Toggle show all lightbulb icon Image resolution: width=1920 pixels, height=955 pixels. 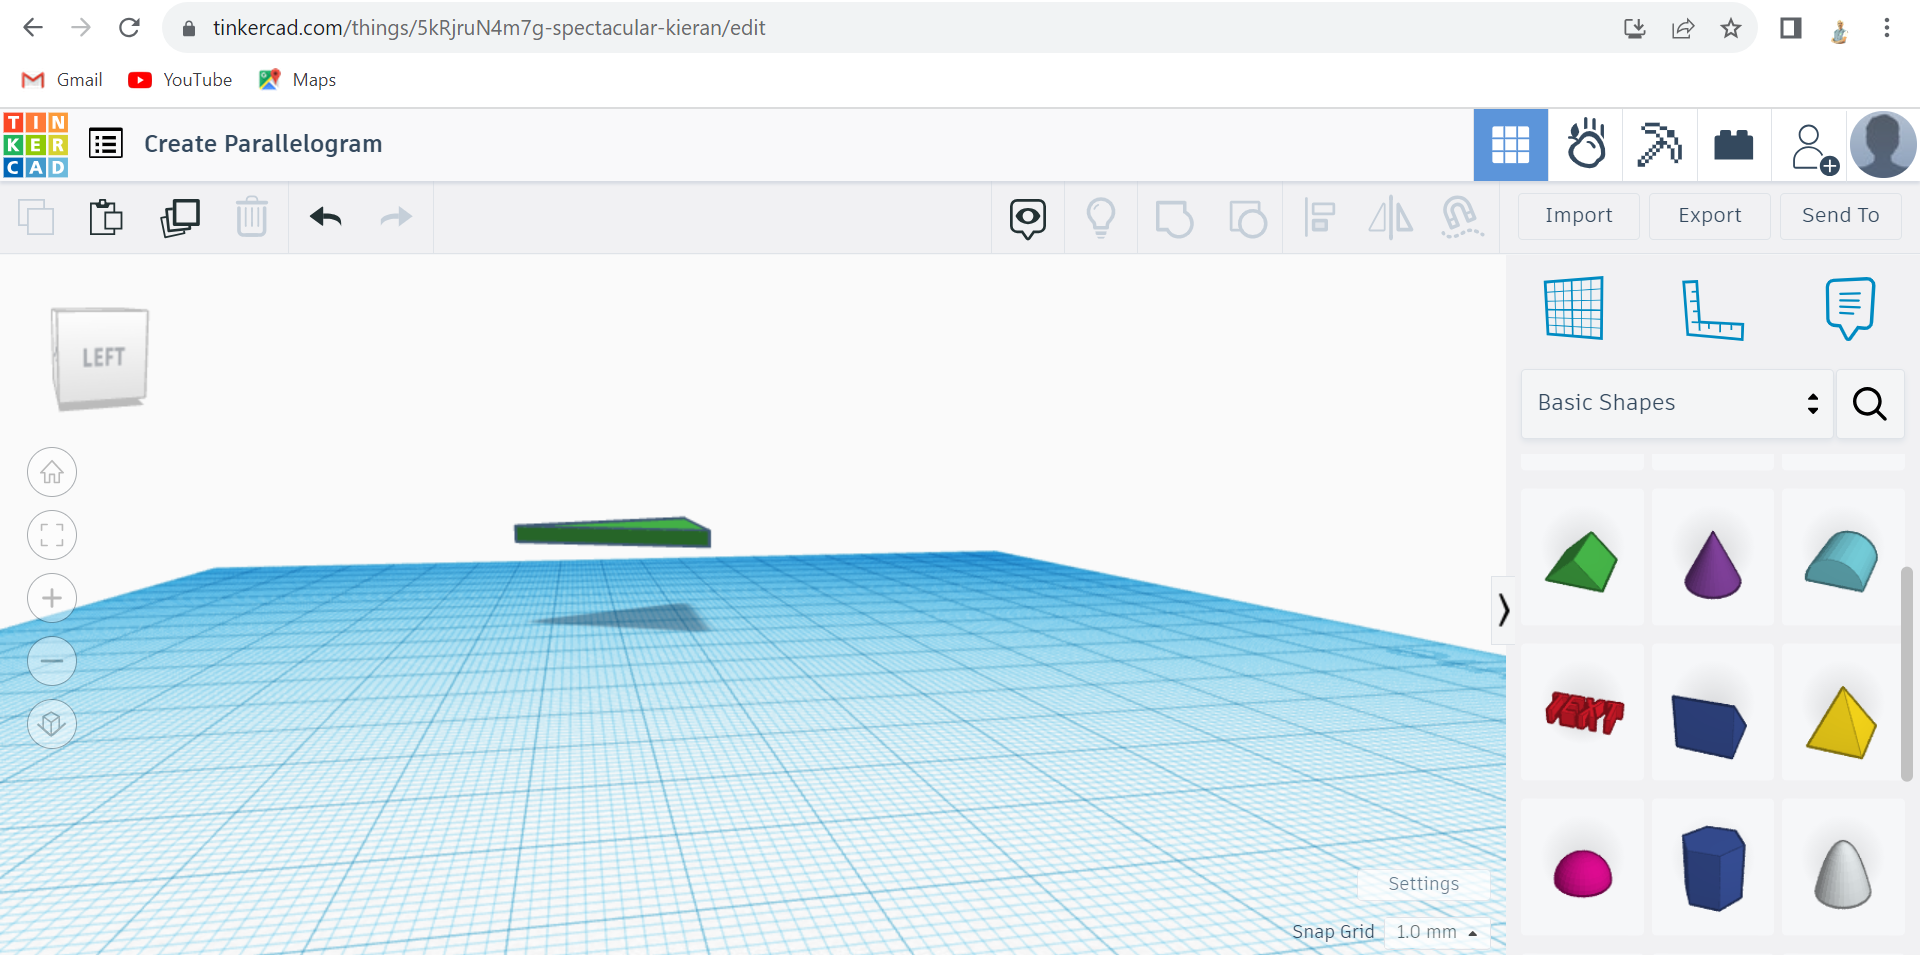1101,217
